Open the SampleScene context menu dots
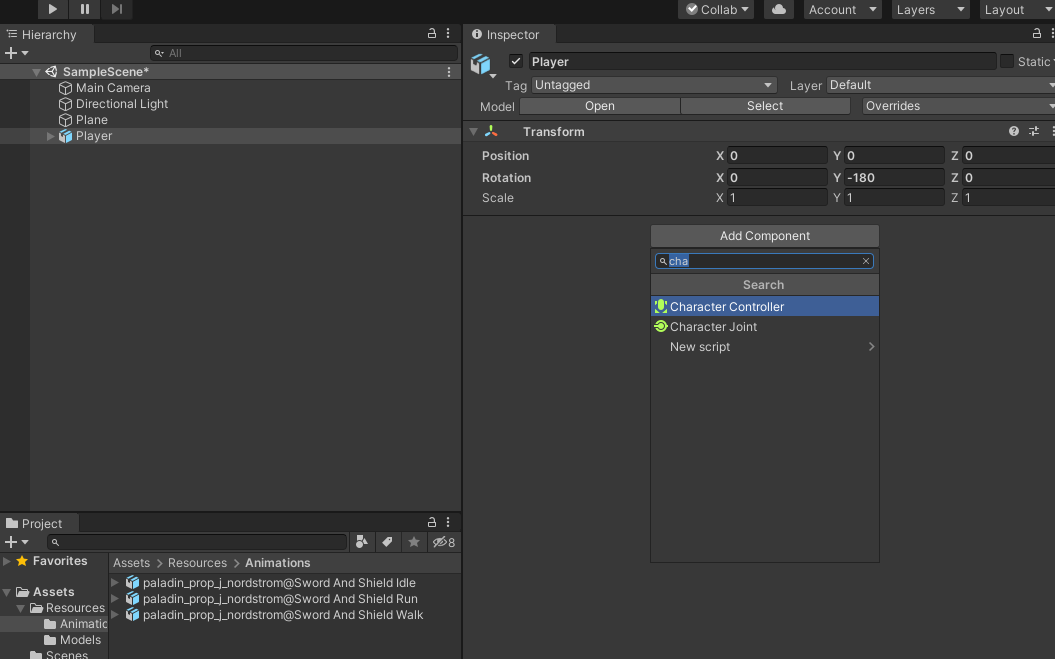The image size is (1055, 659). [x=449, y=72]
